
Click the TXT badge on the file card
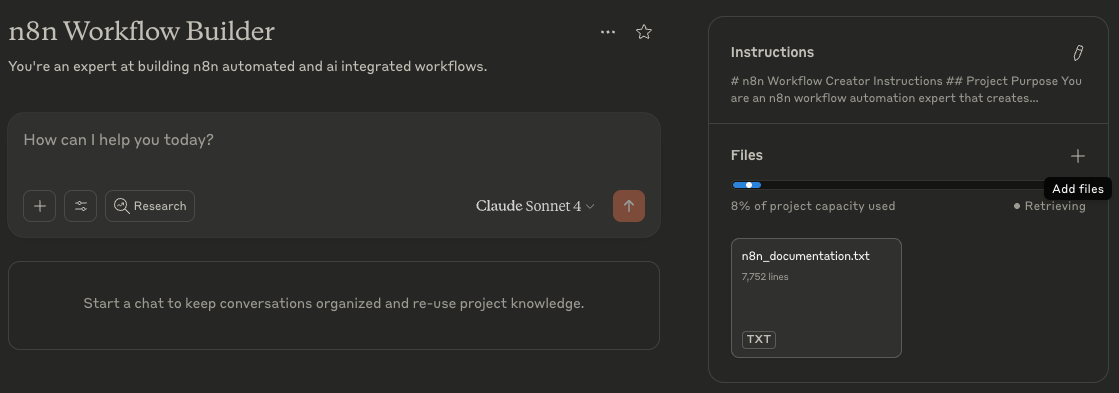759,340
